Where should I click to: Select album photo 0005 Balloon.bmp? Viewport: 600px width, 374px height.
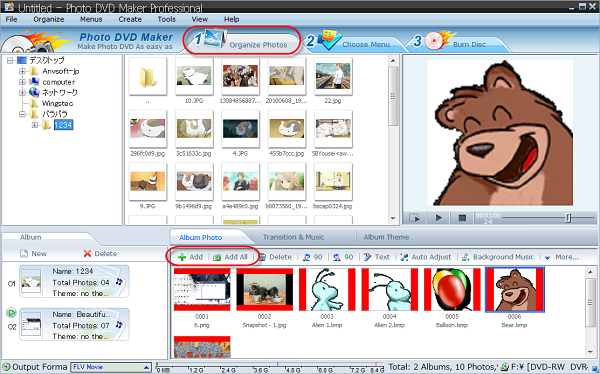(452, 289)
